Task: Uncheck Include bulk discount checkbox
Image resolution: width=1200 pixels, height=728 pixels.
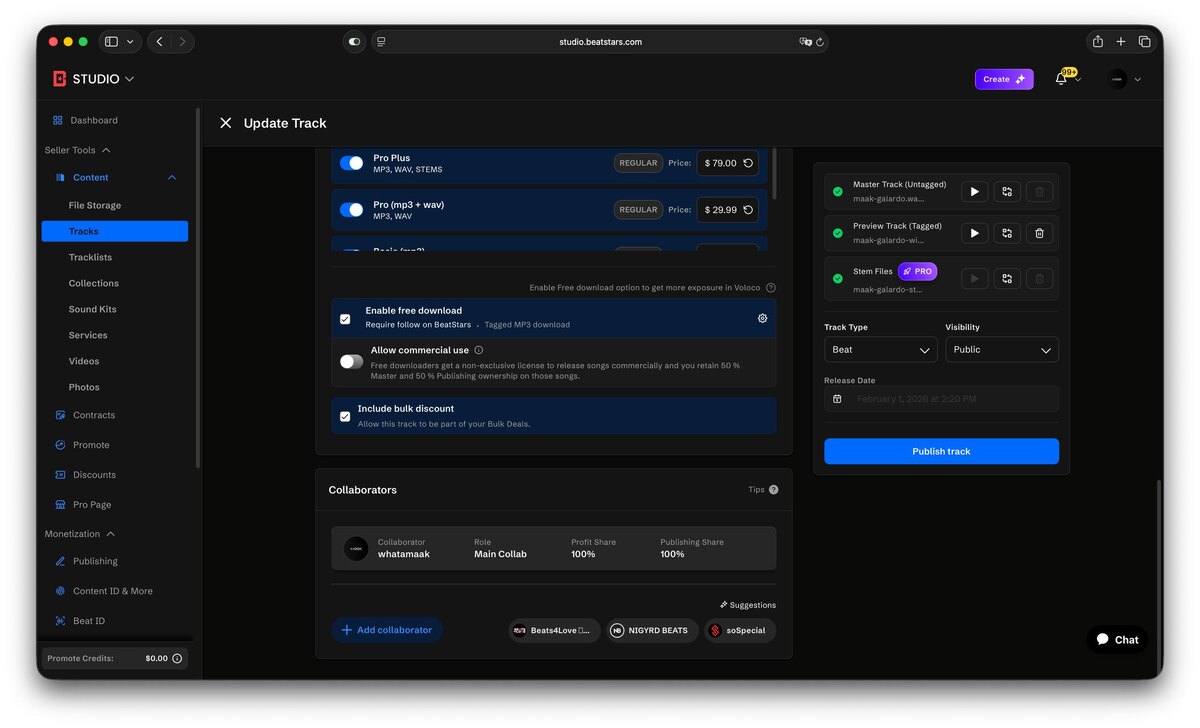Action: 345,416
